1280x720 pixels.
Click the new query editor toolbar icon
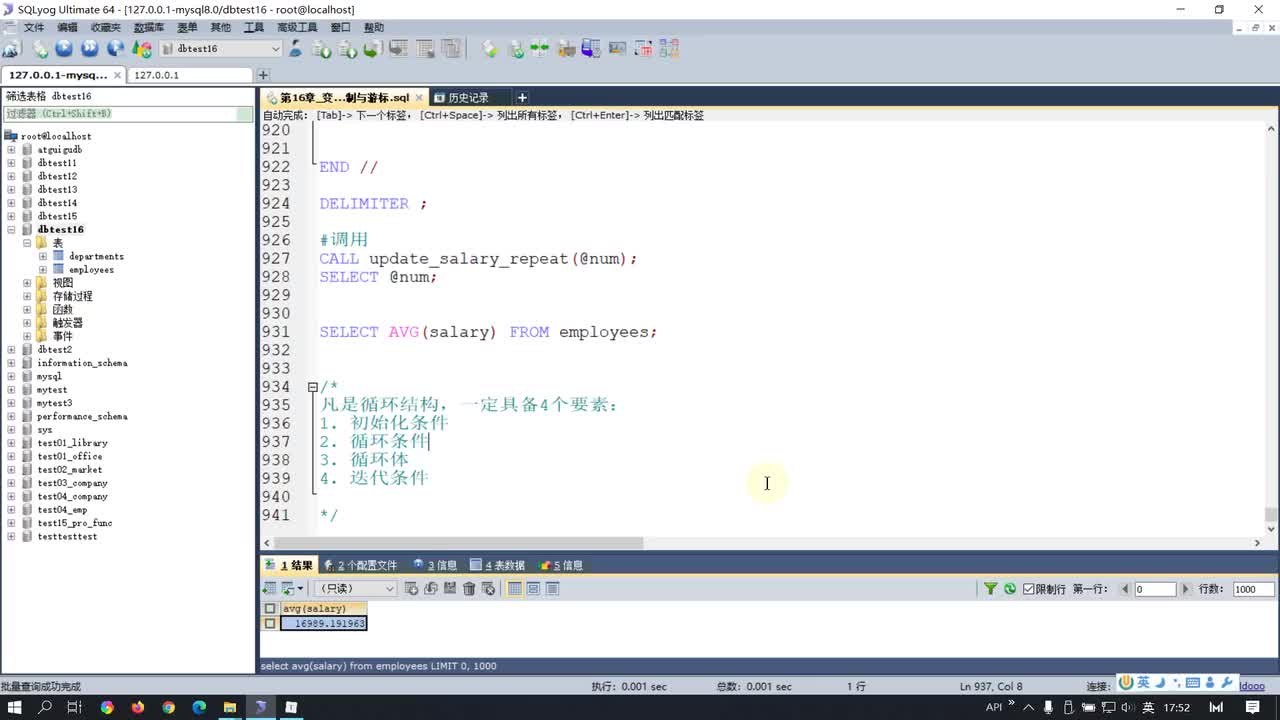click(x=41, y=48)
